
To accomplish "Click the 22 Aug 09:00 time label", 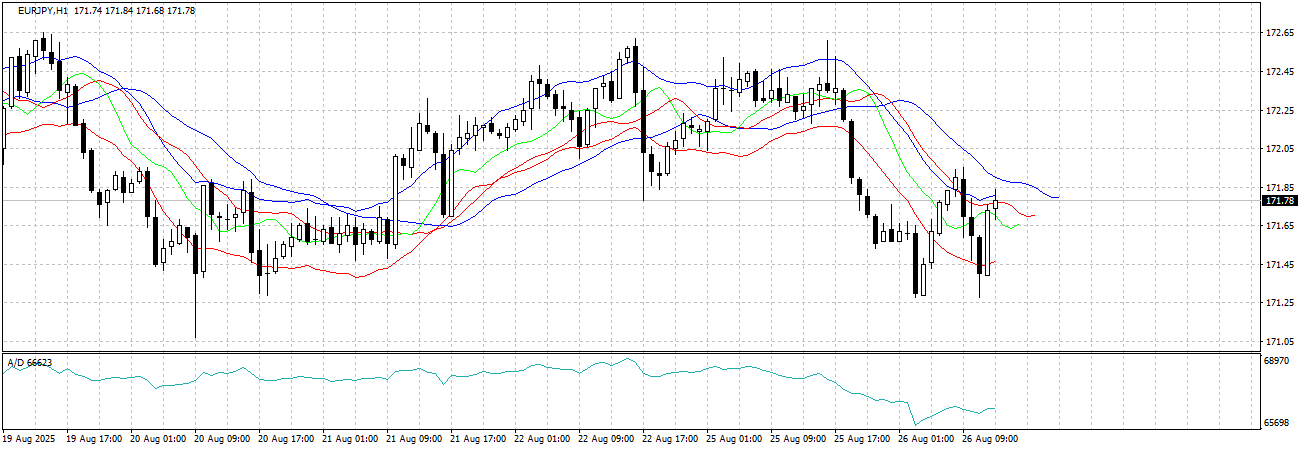I will click(x=607, y=439).
